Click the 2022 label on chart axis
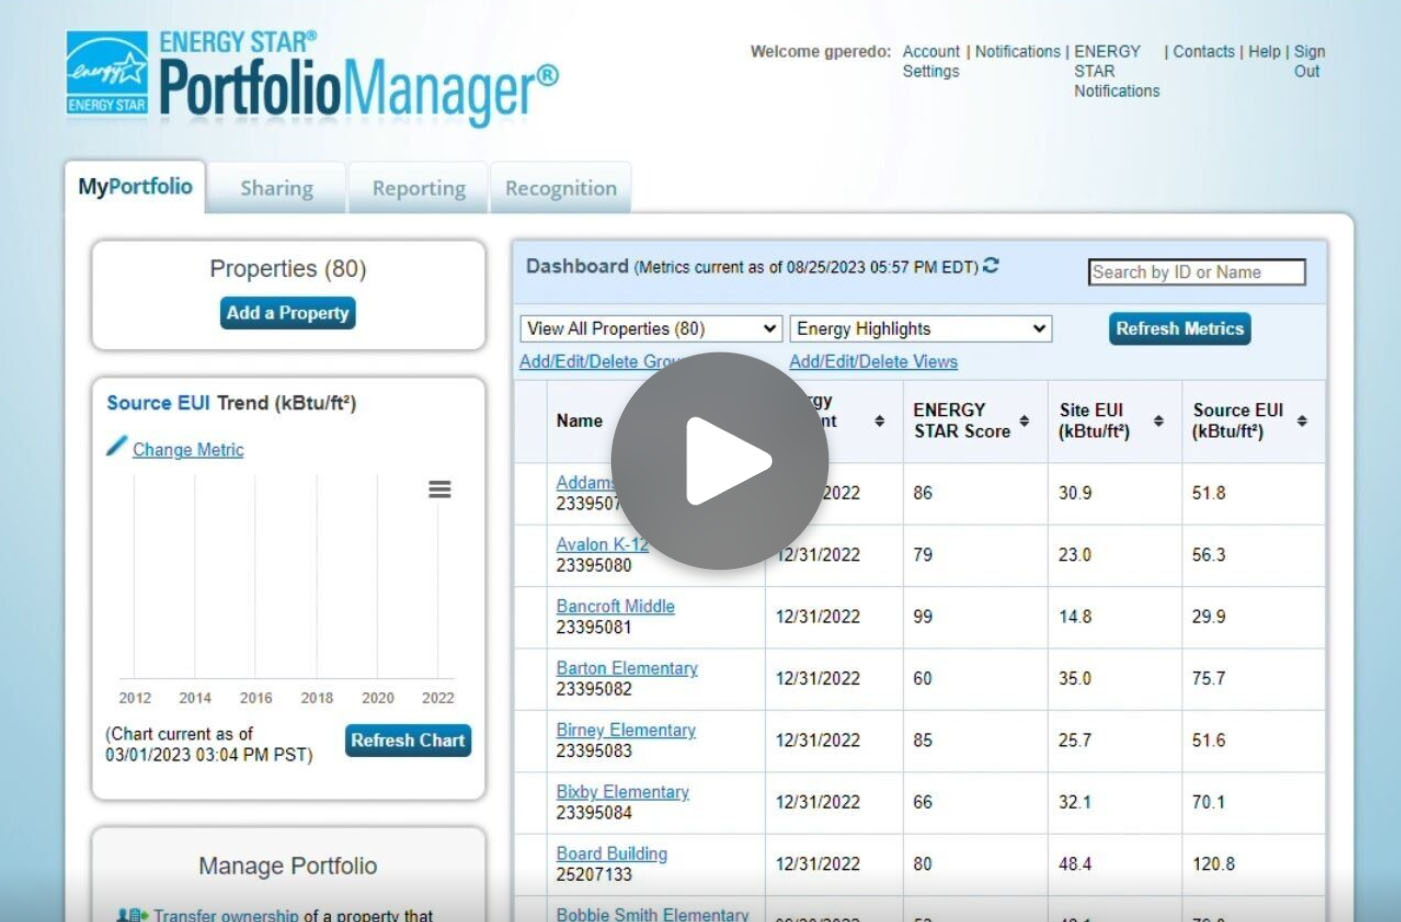The width and height of the screenshot is (1401, 922). pyautogui.click(x=438, y=698)
